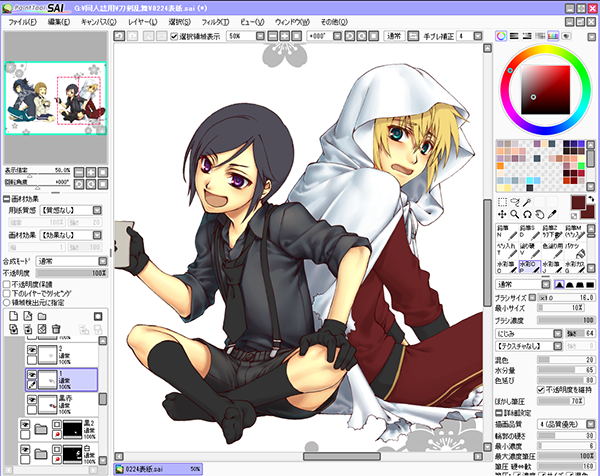
Task: Click the 通常 view mode button in toolbar
Action: coord(394,36)
